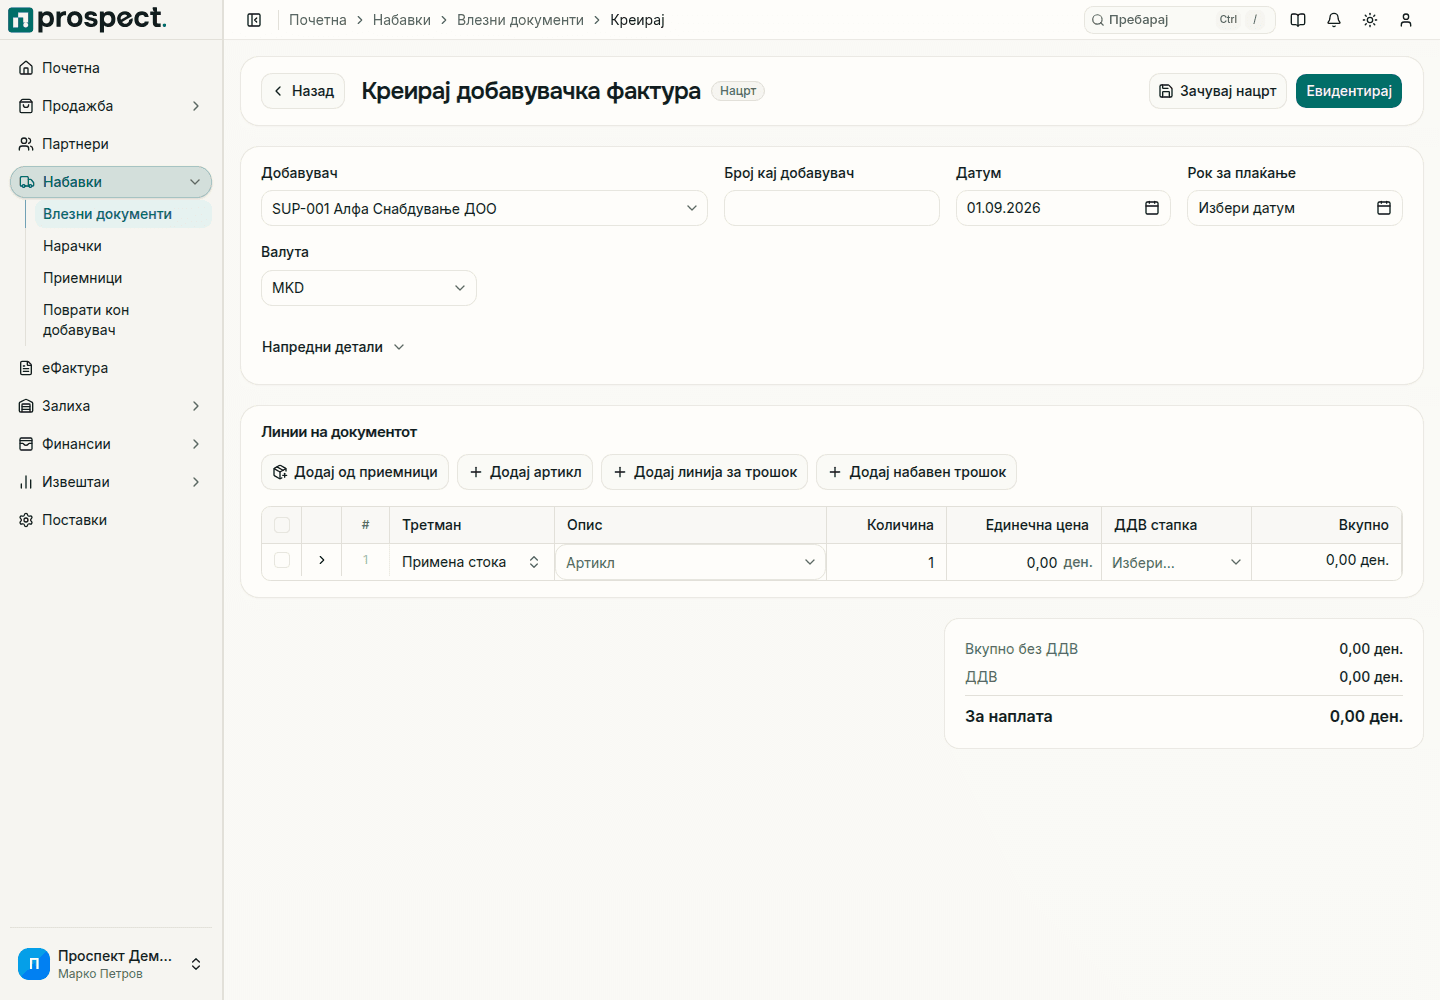Open Приемници under Набавки

tap(123, 278)
